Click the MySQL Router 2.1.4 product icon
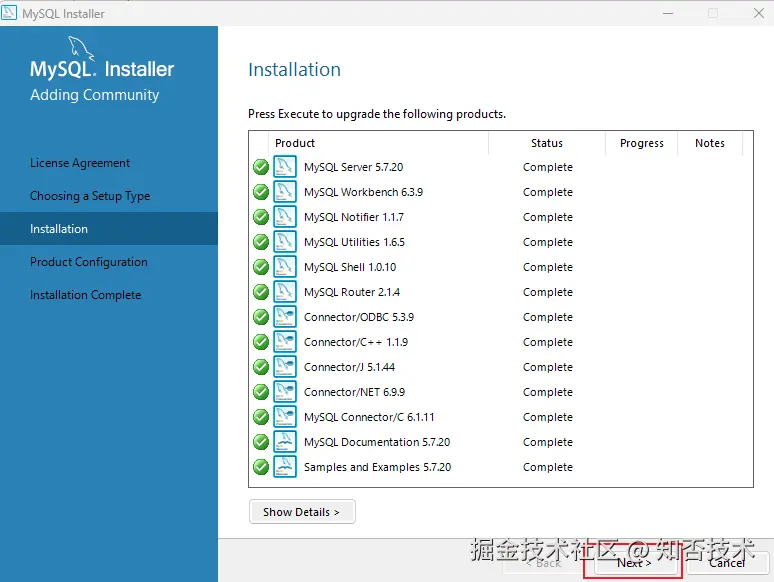The height and width of the screenshot is (582, 774). (x=285, y=292)
